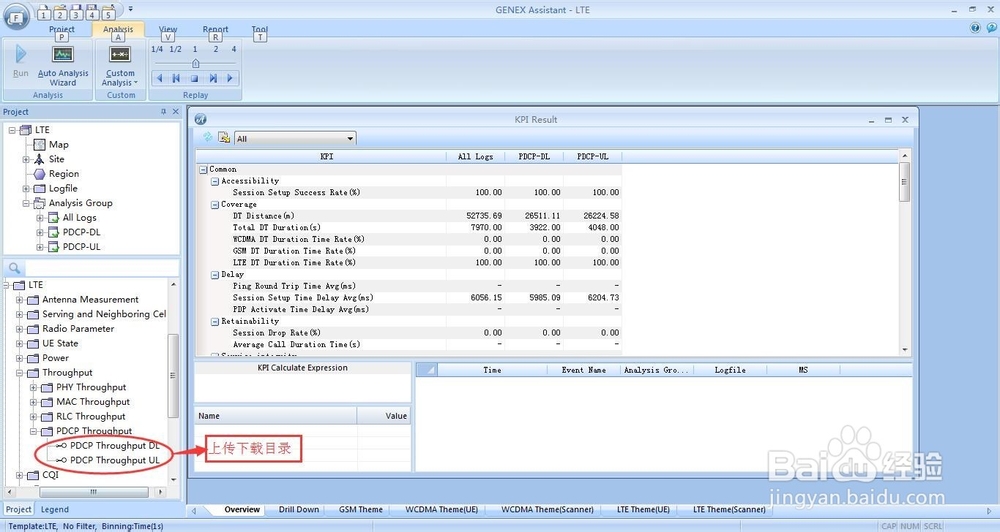1000x532 pixels.
Task: Click the KPI Result refresh icon
Action: pyautogui.click(x=208, y=137)
